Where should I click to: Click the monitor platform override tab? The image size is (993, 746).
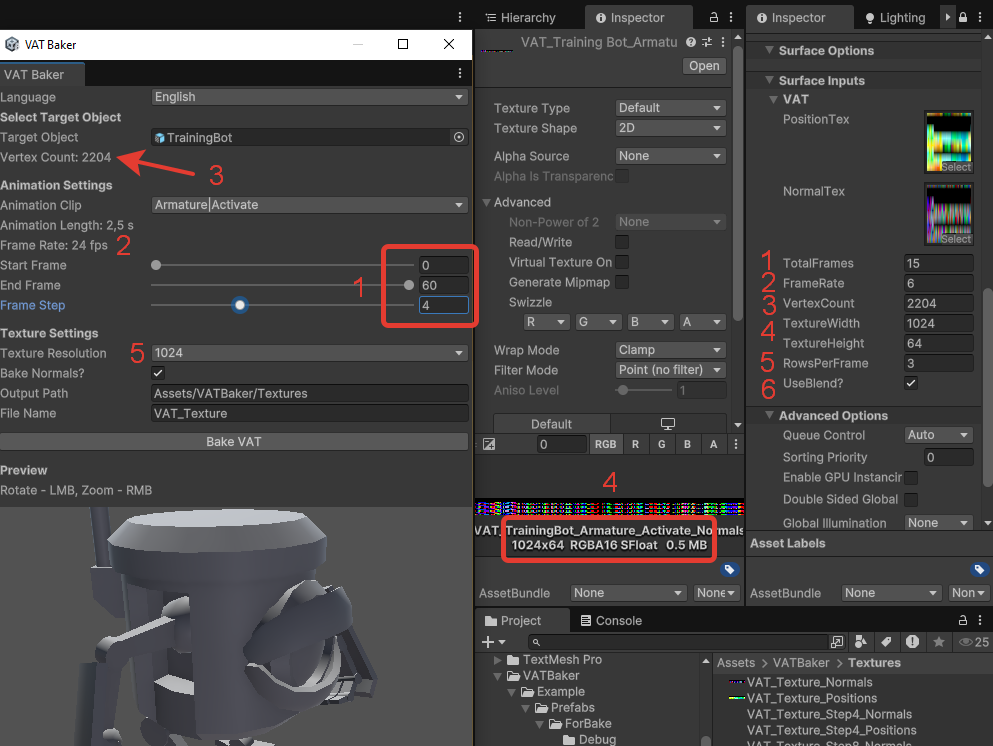[x=667, y=424]
